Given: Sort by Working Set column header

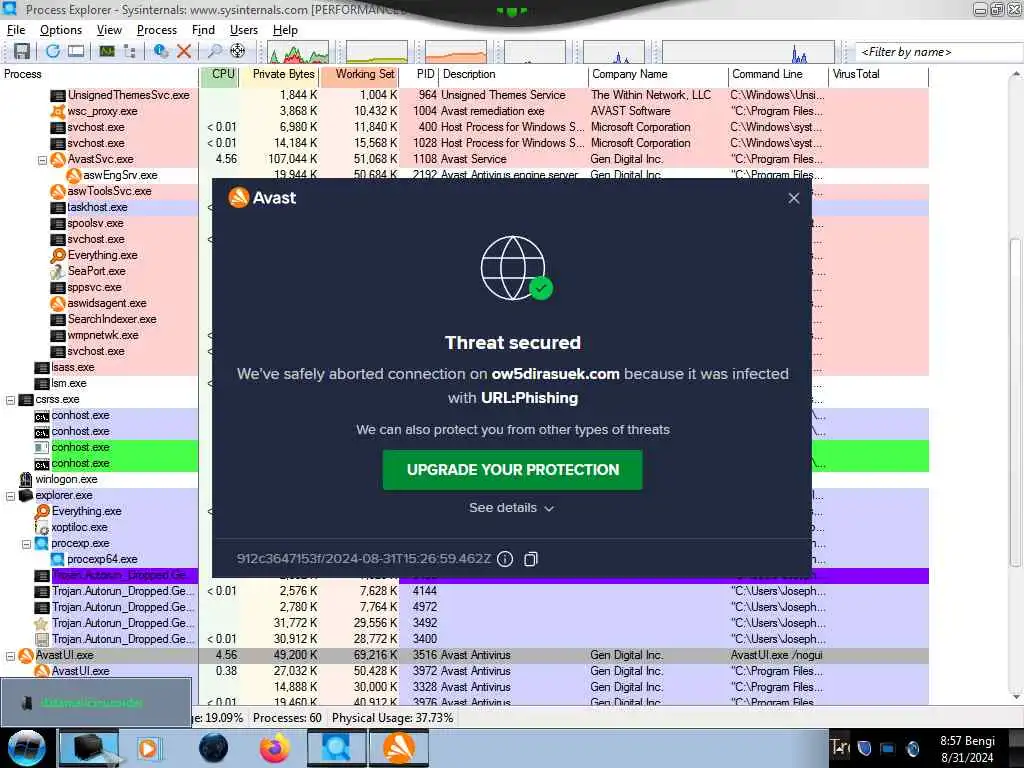Looking at the screenshot, I should 359,74.
